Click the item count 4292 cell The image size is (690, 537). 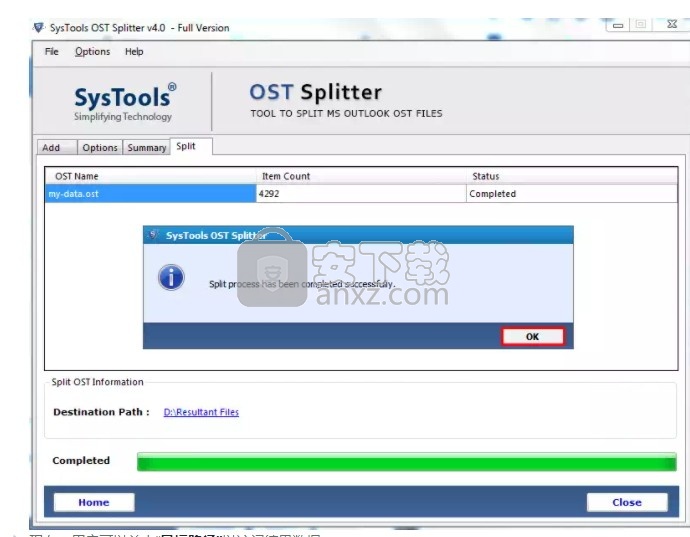361,194
